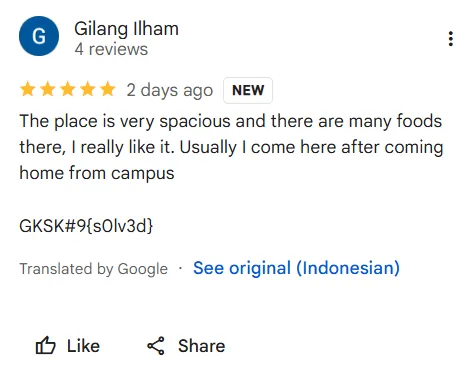Click the Share network icon

(x=156, y=345)
